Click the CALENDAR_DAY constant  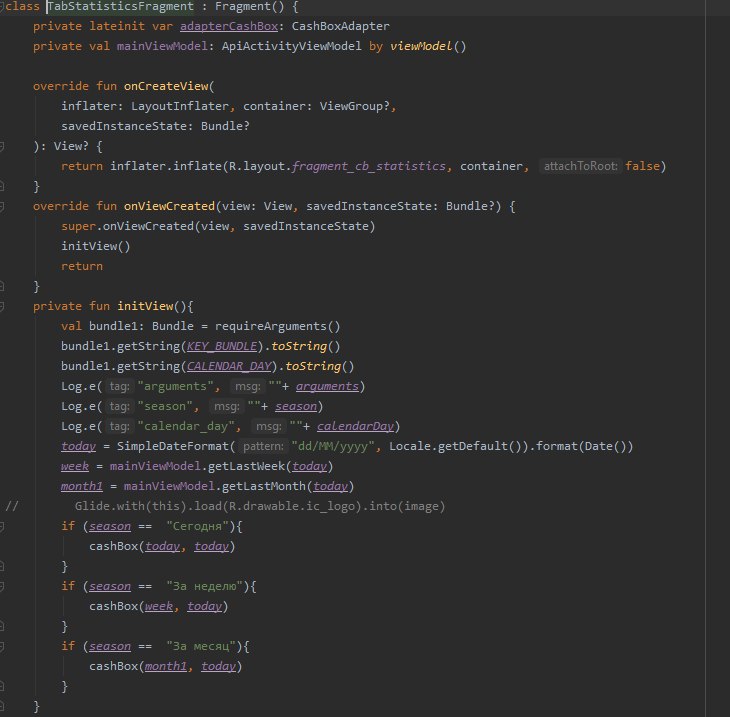pyautogui.click(x=229, y=366)
